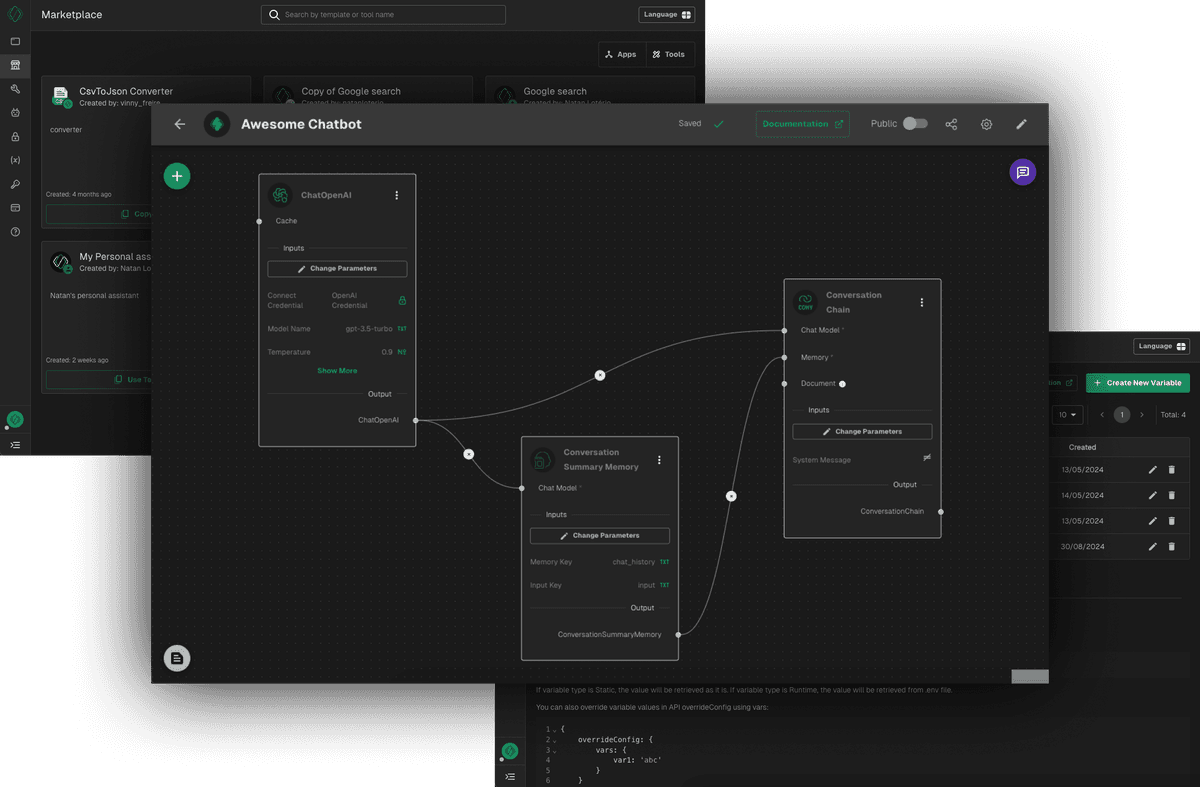Open Language selector in Marketplace window
The image size is (1200, 787).
click(x=667, y=15)
